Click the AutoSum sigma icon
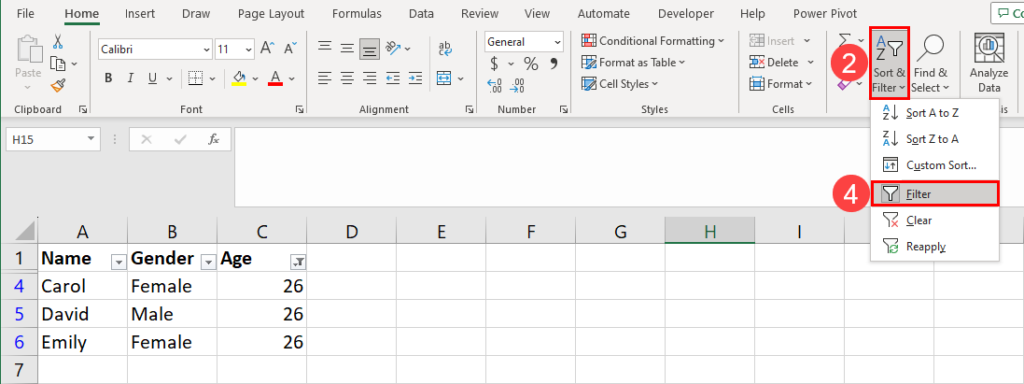The height and width of the screenshot is (384, 1024). (x=844, y=40)
